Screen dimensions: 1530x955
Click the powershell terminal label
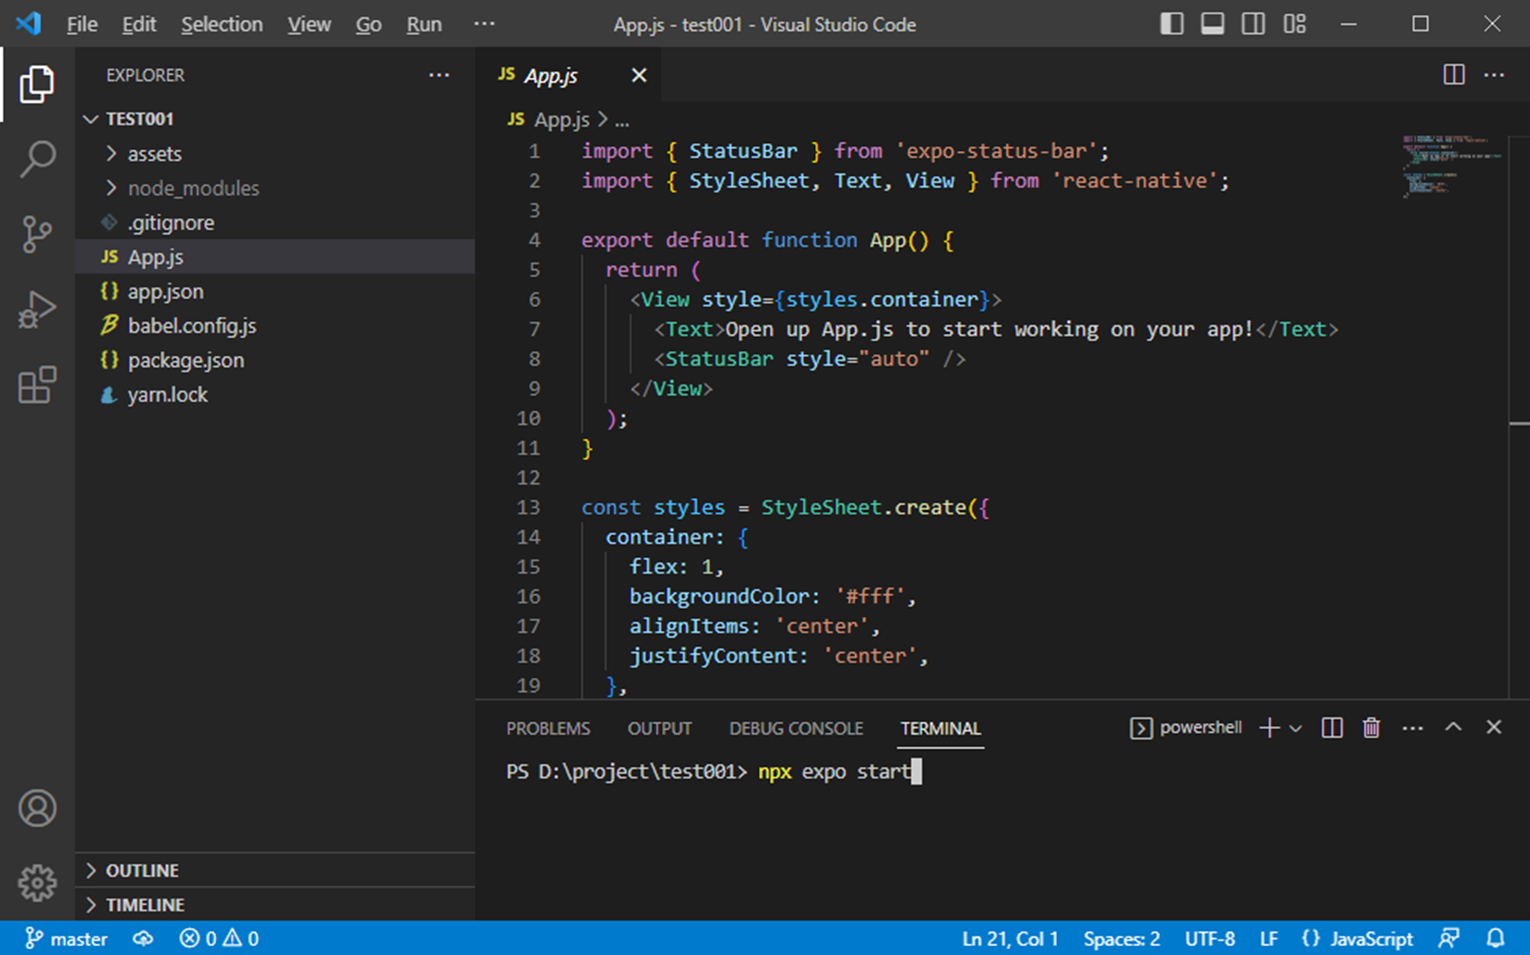click(x=1186, y=728)
